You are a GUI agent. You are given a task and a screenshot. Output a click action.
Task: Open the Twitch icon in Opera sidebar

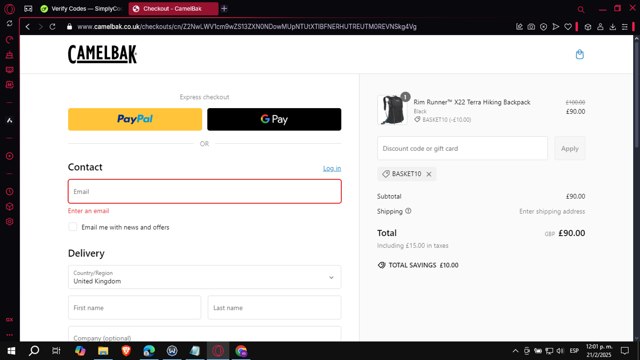coord(9,70)
